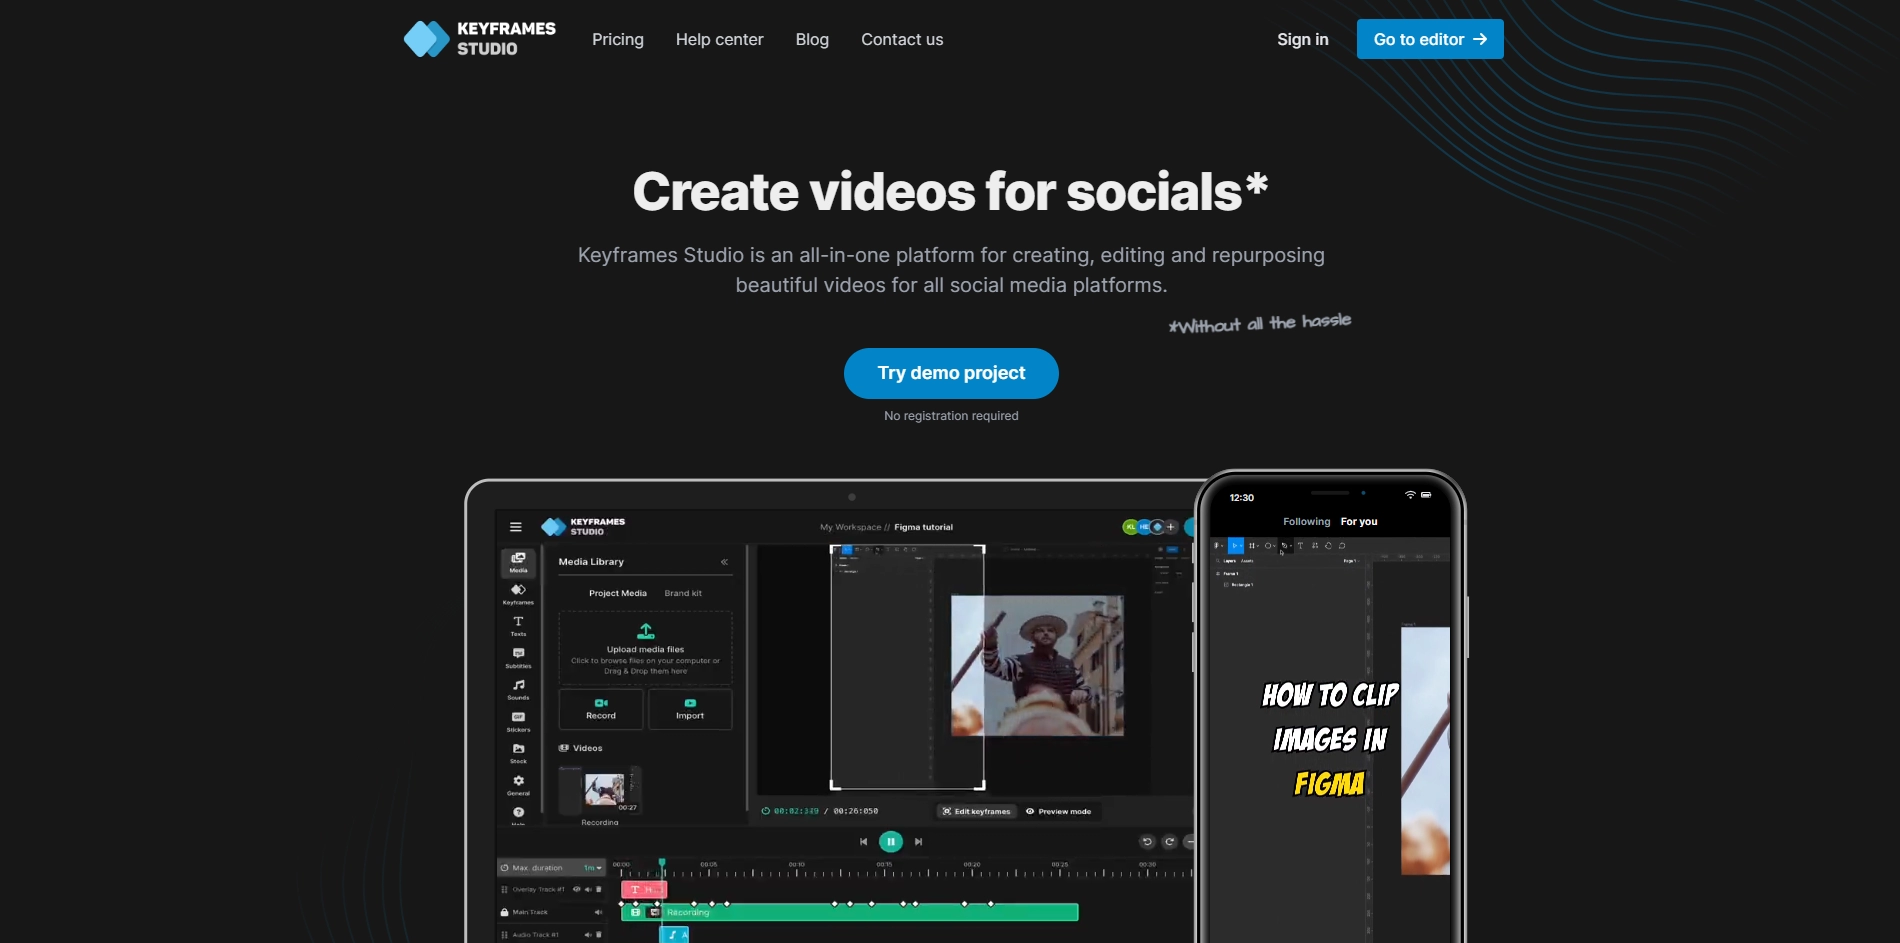
Task: Open the Subtitles panel icon
Action: click(x=518, y=657)
